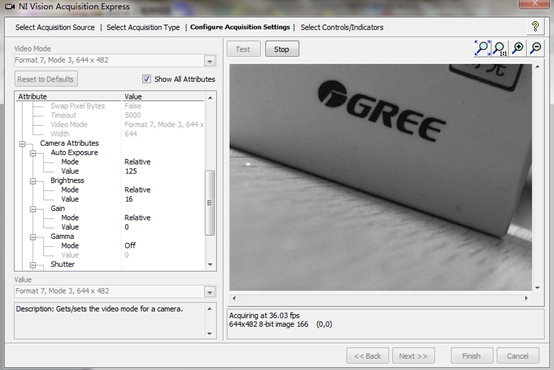554x370 pixels.
Task: Select Gain Value 0
Action: point(126,227)
